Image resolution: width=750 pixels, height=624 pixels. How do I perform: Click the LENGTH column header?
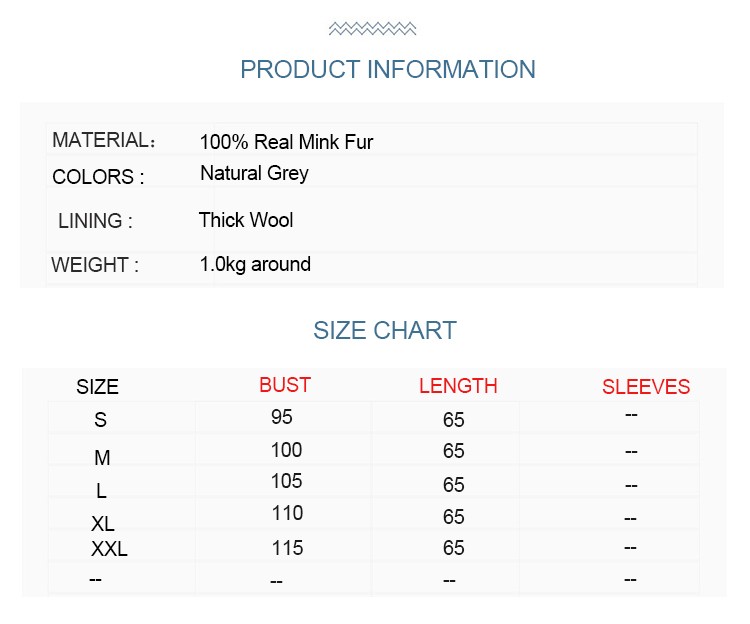[458, 386]
